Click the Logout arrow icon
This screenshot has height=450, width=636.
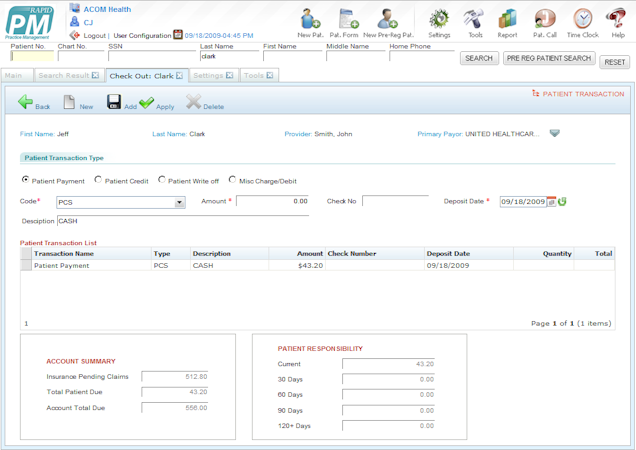[74, 35]
